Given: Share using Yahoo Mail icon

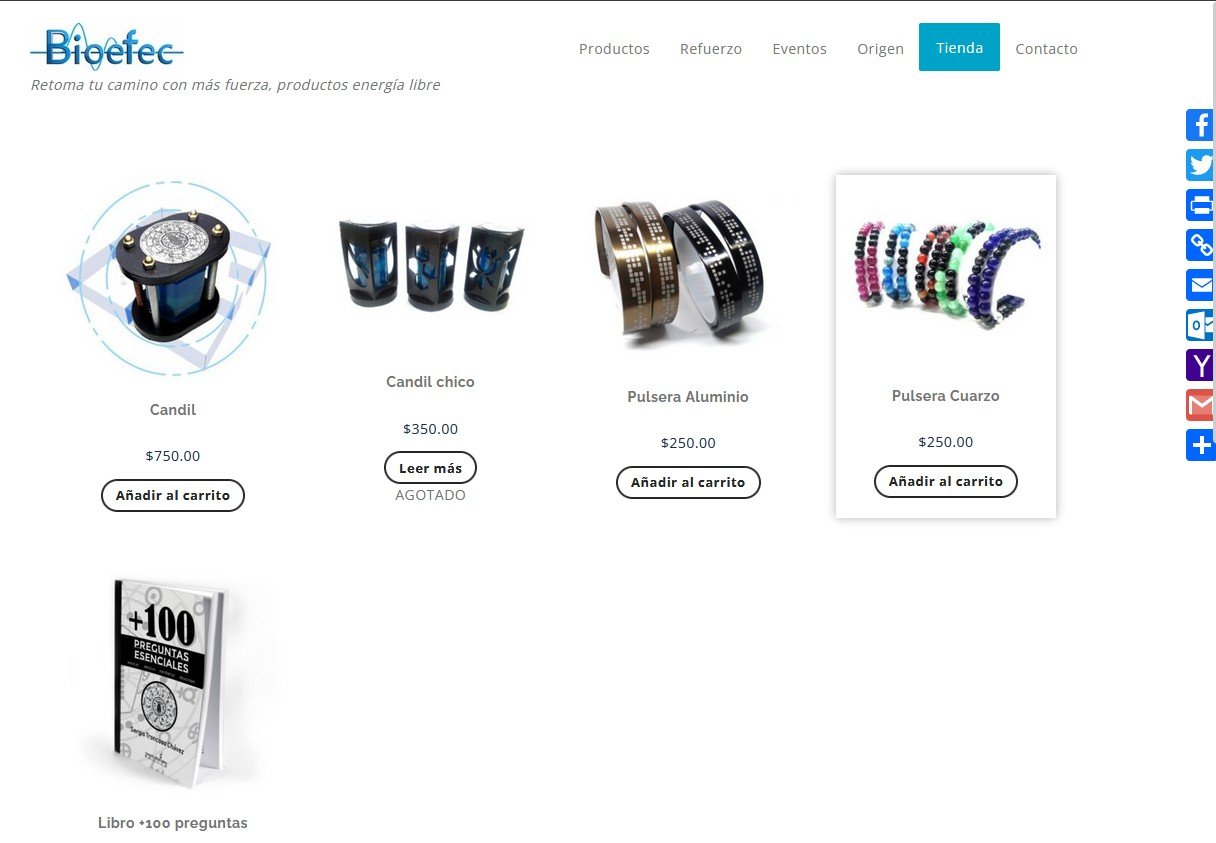Looking at the screenshot, I should (x=1201, y=365).
